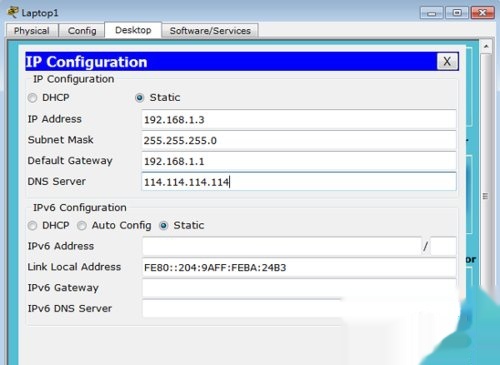The width and height of the screenshot is (500, 365).
Task: Click the Subnet Mask field 255.255.255.0
Action: pos(299,140)
